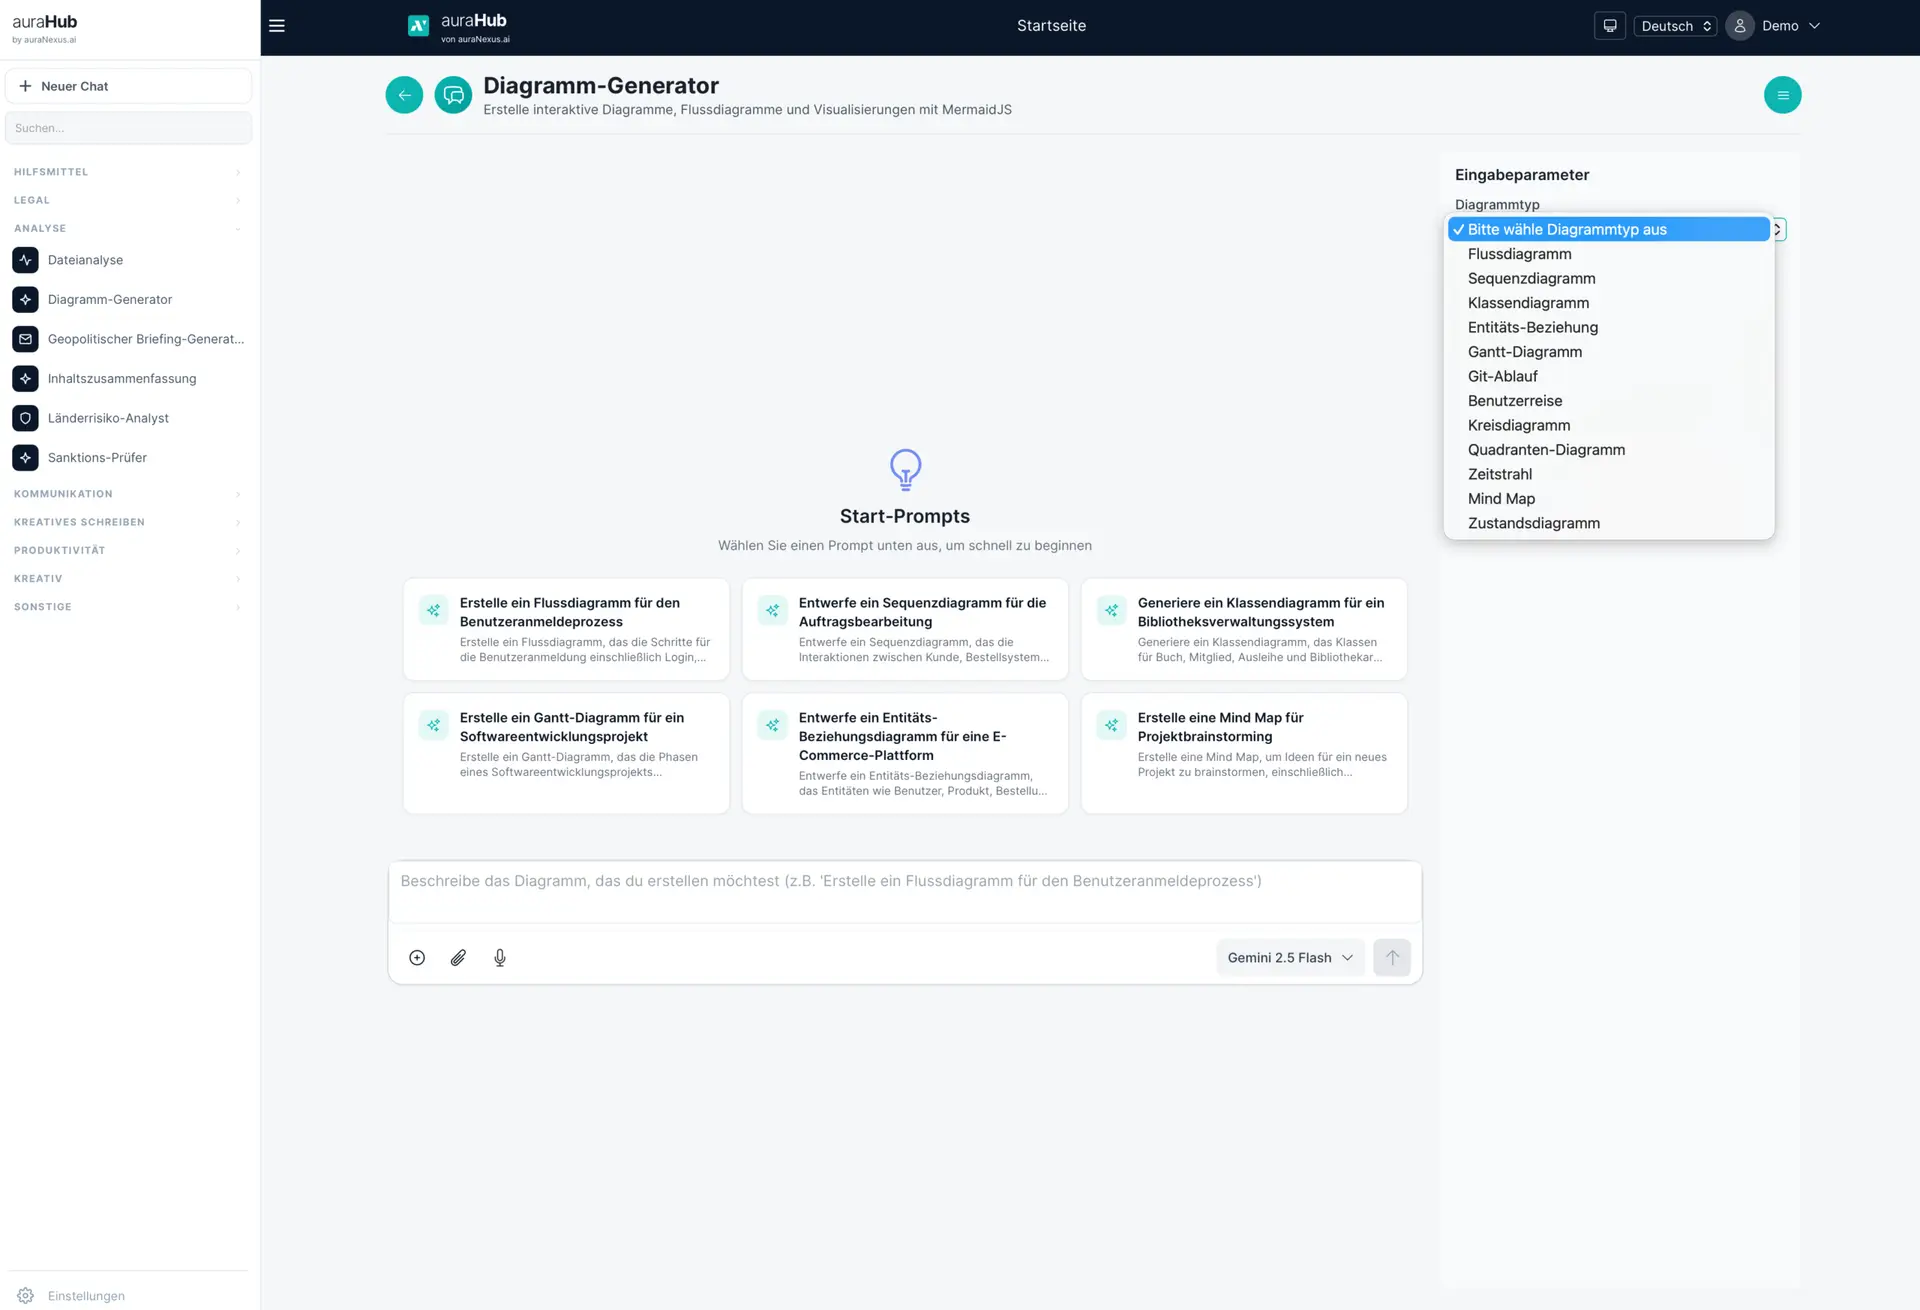Click the hamburger menu icon in top bar
Image resolution: width=1920 pixels, height=1310 pixels.
click(x=277, y=26)
